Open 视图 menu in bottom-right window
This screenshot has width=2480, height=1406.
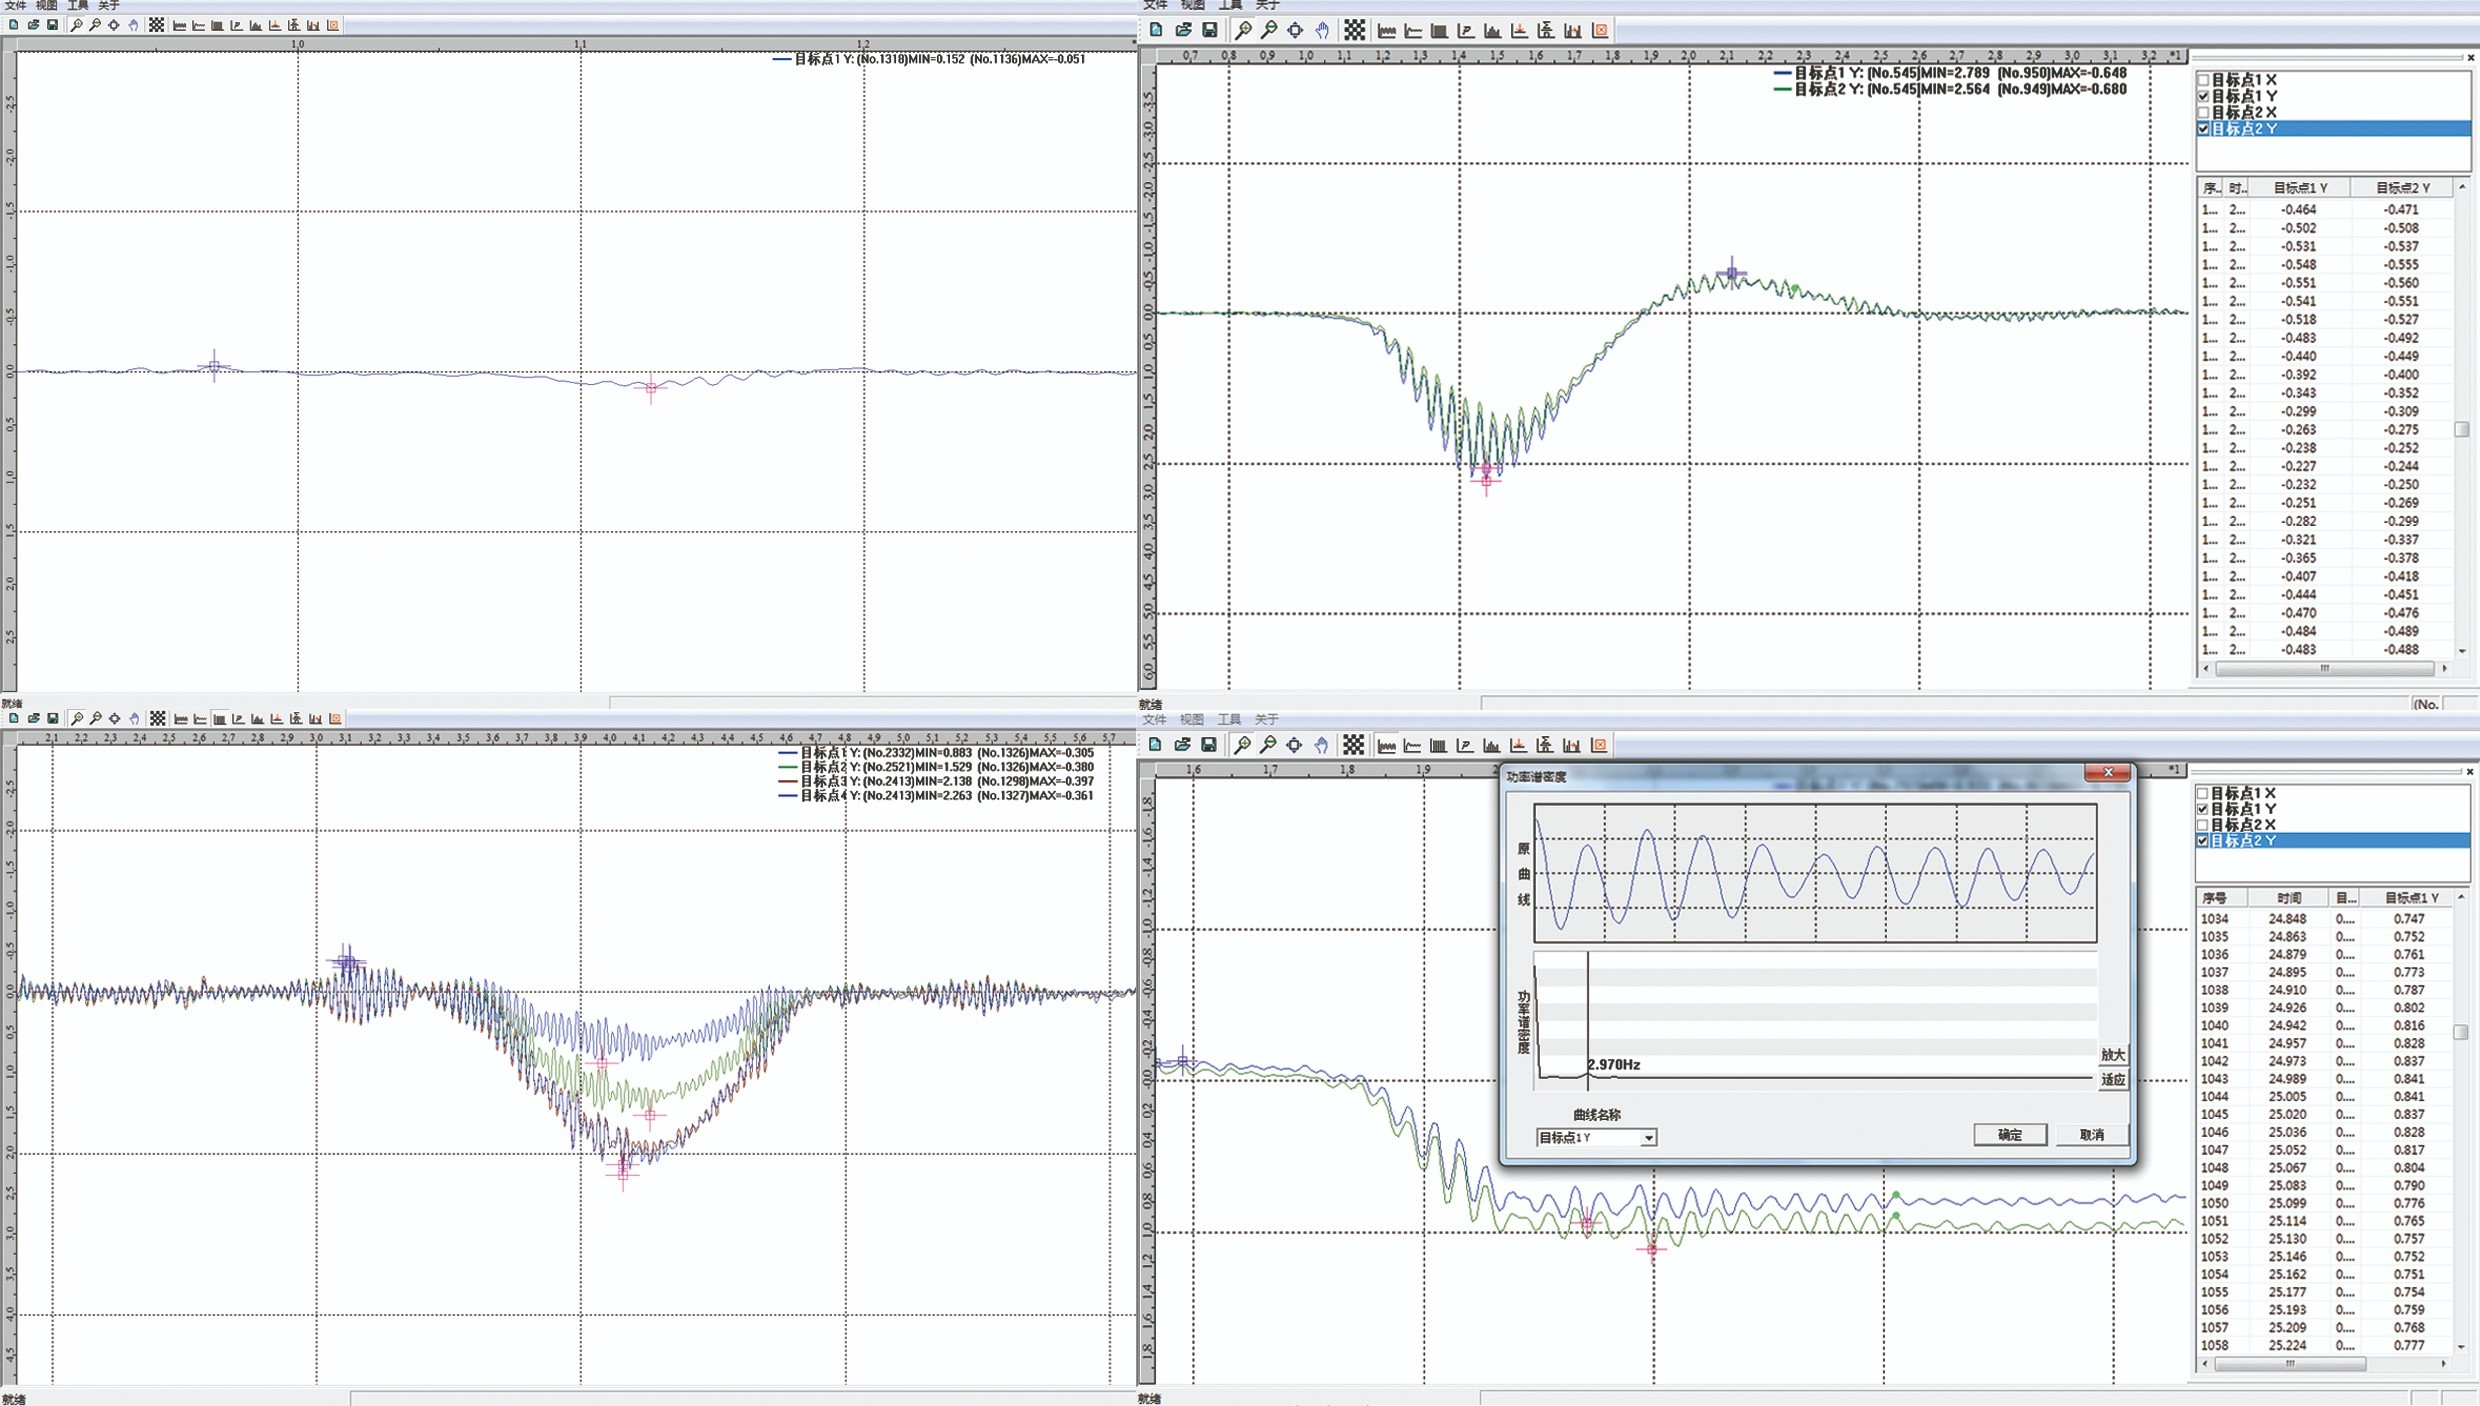(x=1192, y=719)
